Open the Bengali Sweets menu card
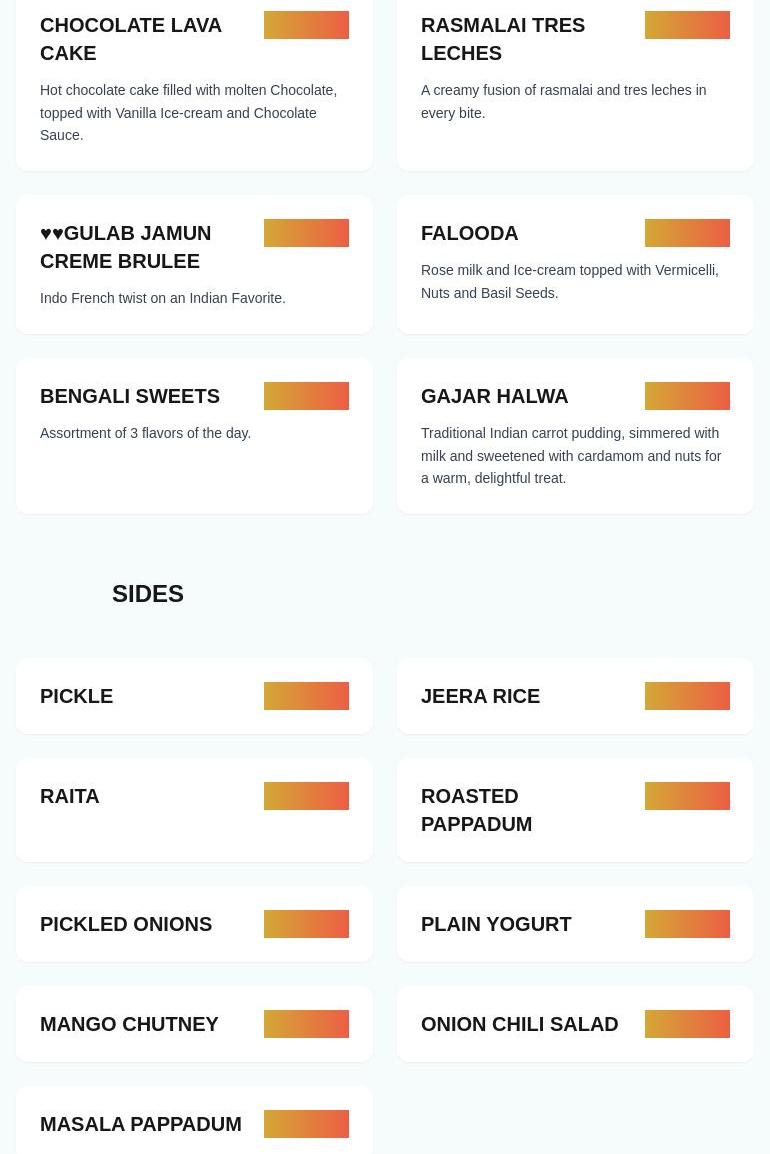The image size is (770, 1154). click(194, 436)
